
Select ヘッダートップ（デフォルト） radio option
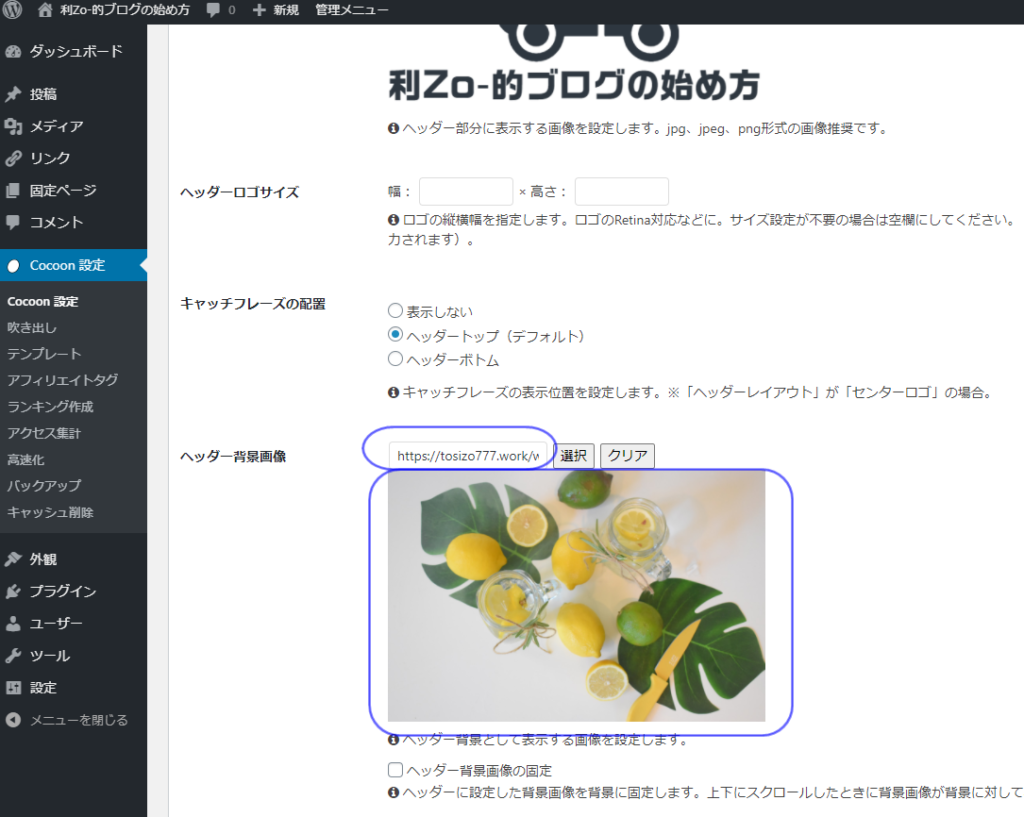[395, 335]
